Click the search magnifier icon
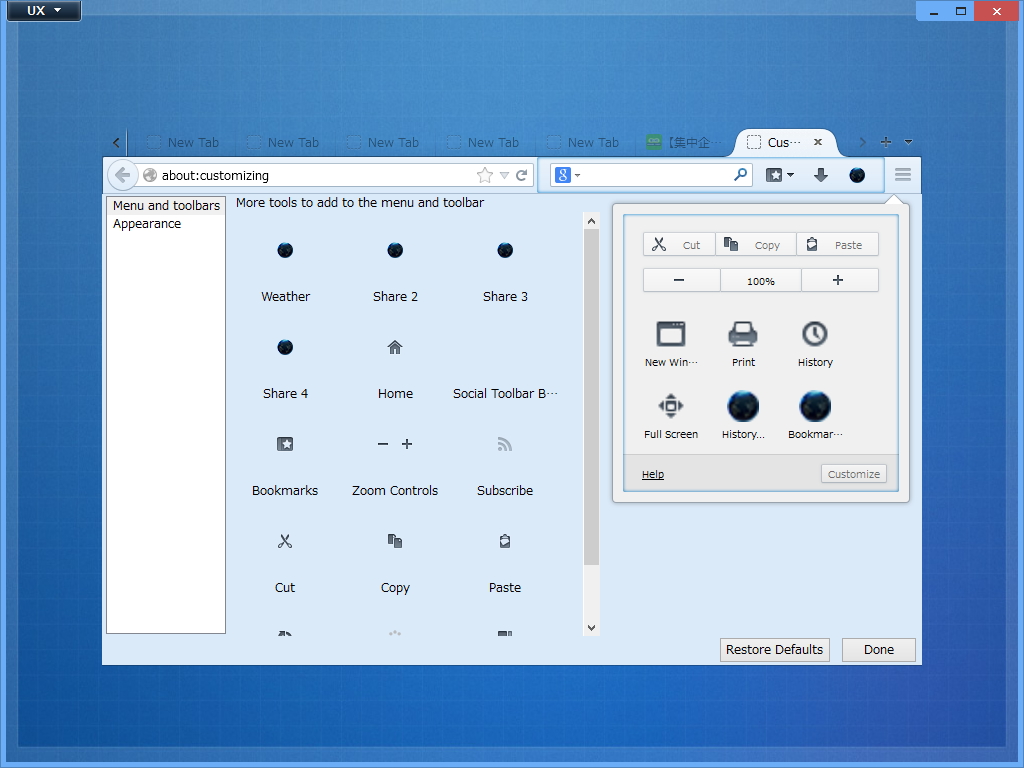Image resolution: width=1024 pixels, height=768 pixels. coord(741,174)
